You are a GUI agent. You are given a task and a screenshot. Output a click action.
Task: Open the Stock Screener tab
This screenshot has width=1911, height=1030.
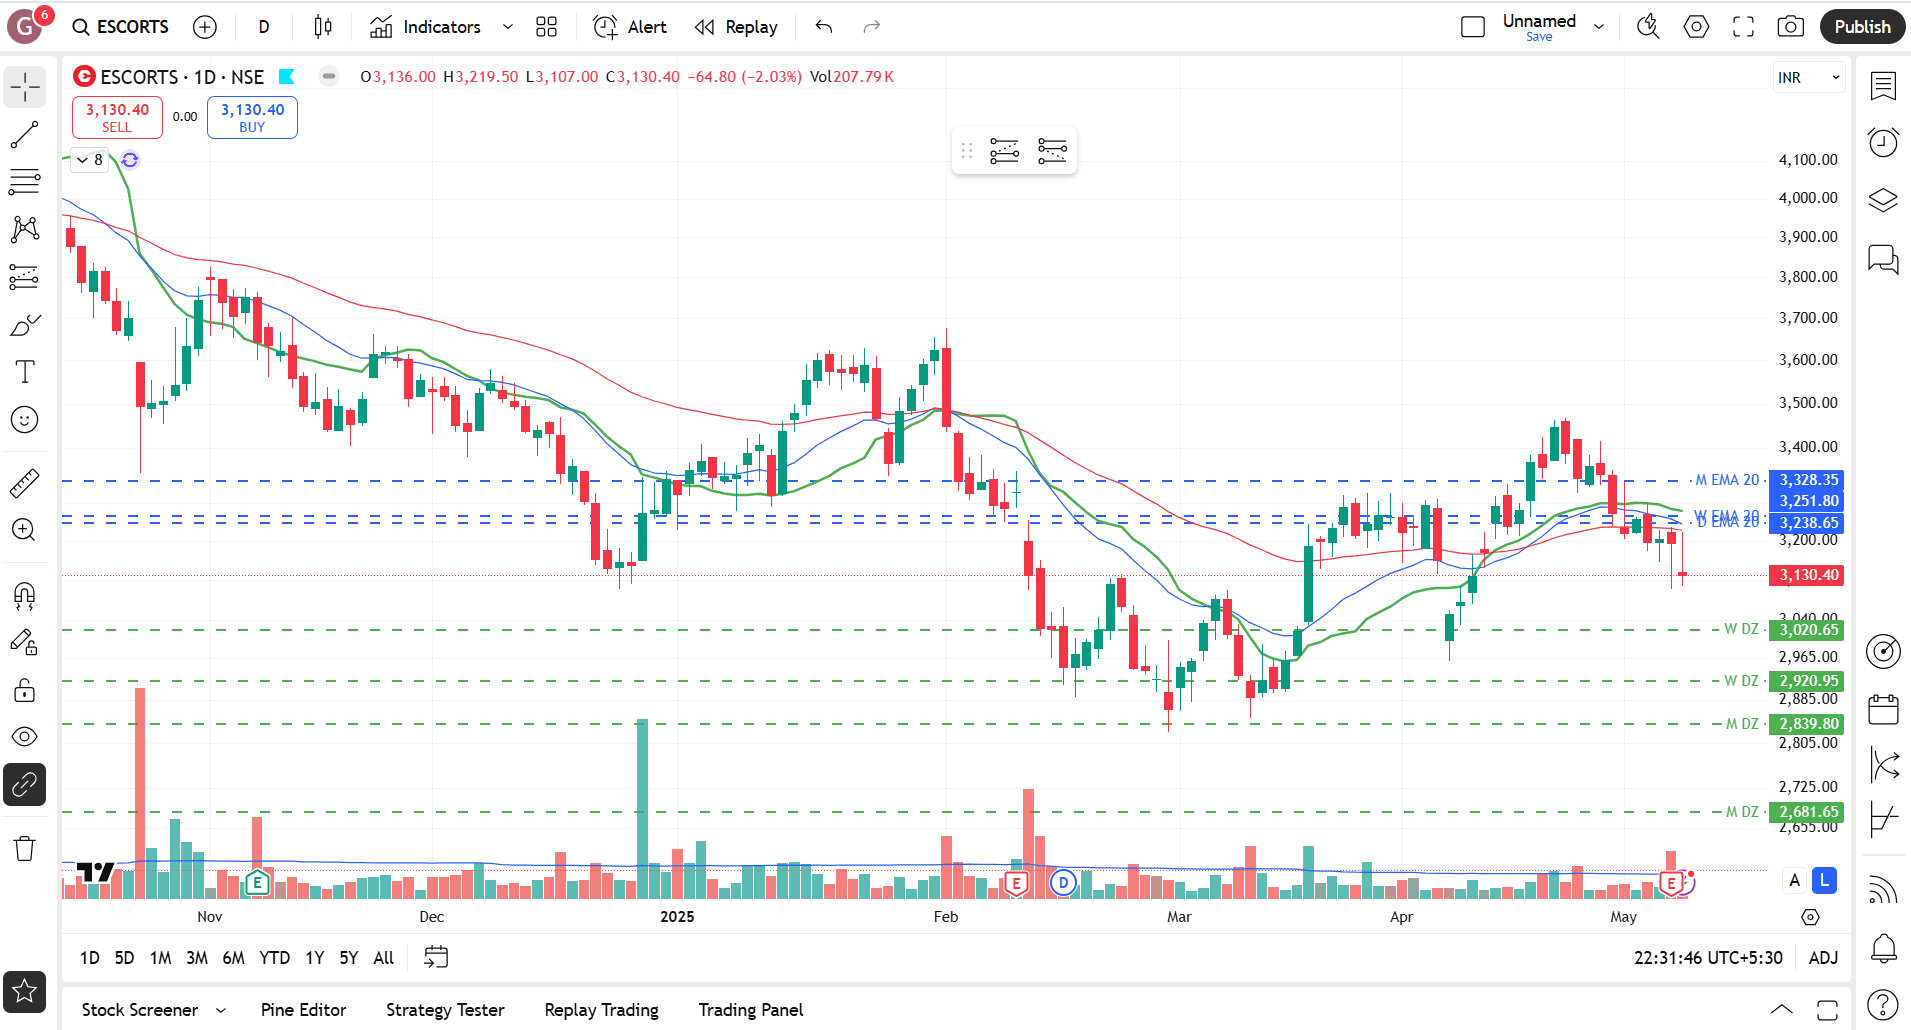click(140, 1010)
